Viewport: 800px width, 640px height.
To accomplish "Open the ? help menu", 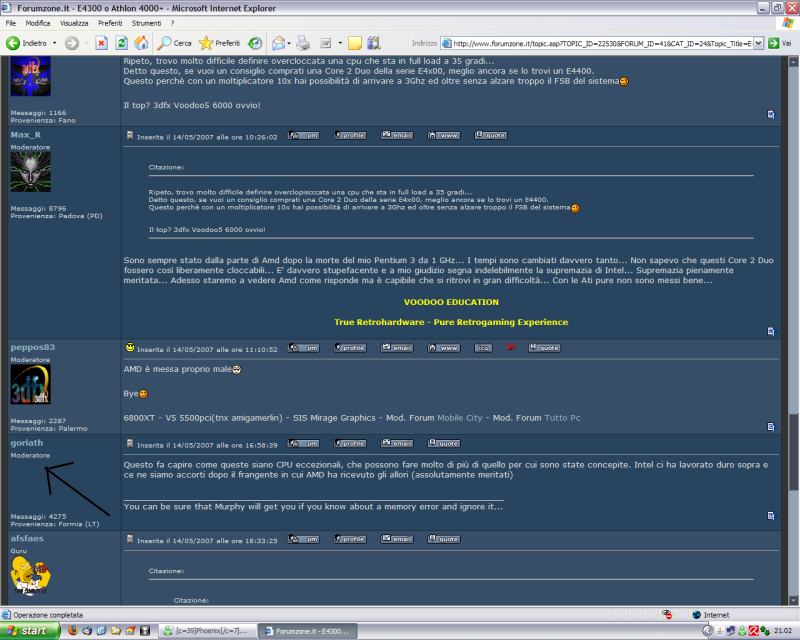I will pyautogui.click(x=172, y=23).
